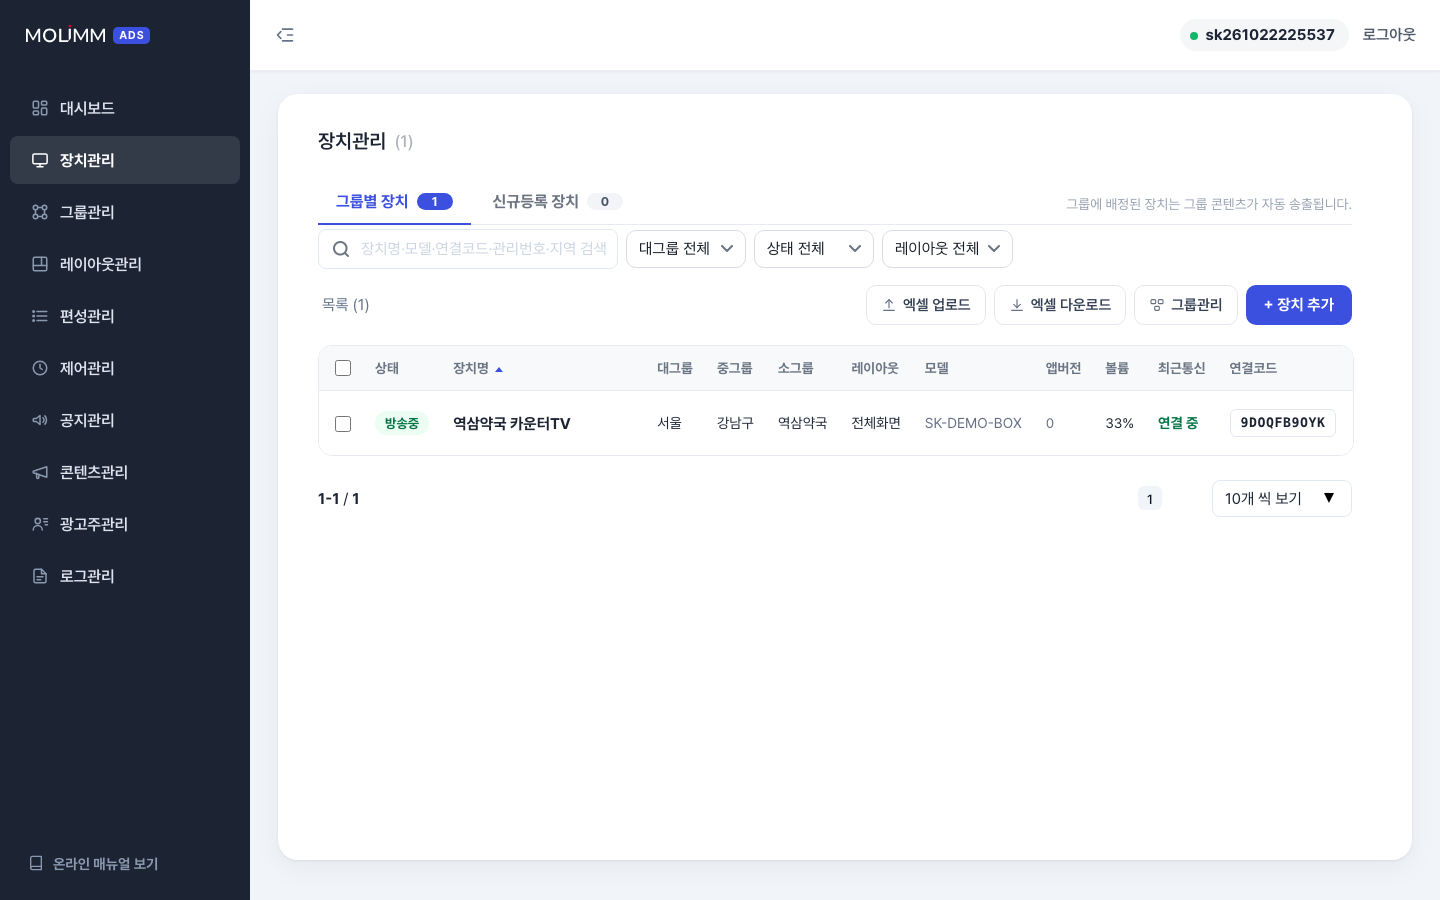Viewport: 1440px width, 900px height.
Task: Click the 로그관리 document icon
Action: [x=40, y=576]
